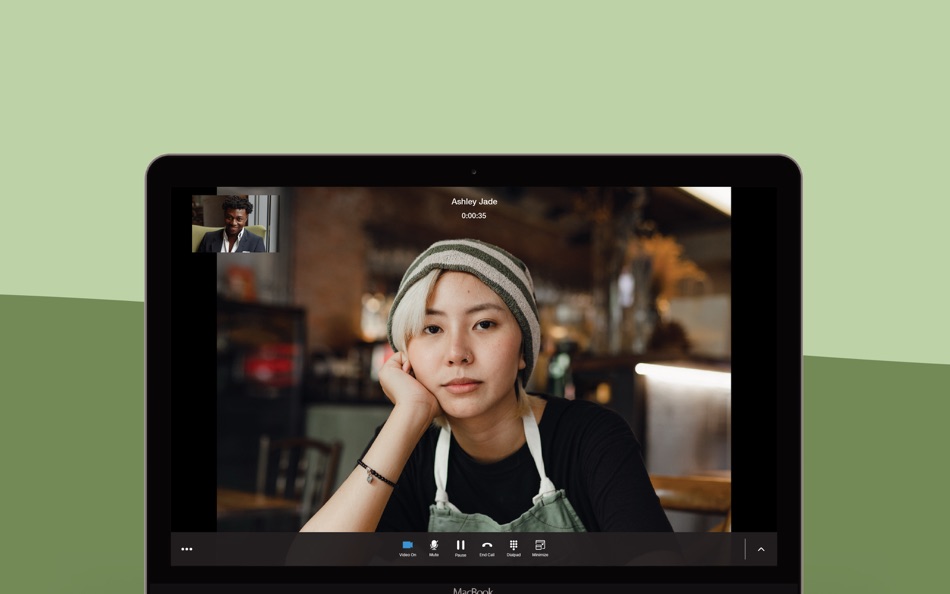Viewport: 950px width, 594px height.
Task: Toggle the Video On camera button
Action: coord(408,548)
